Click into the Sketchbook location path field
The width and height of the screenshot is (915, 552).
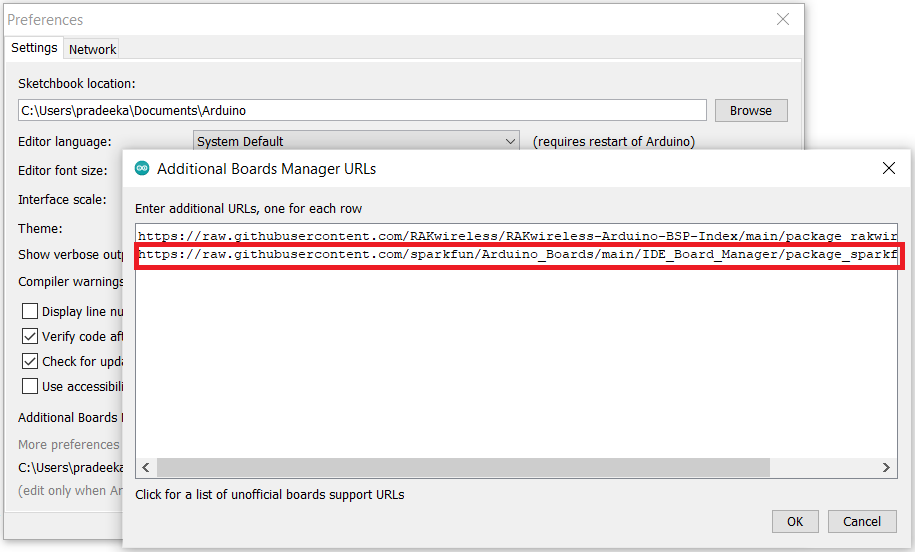click(362, 111)
